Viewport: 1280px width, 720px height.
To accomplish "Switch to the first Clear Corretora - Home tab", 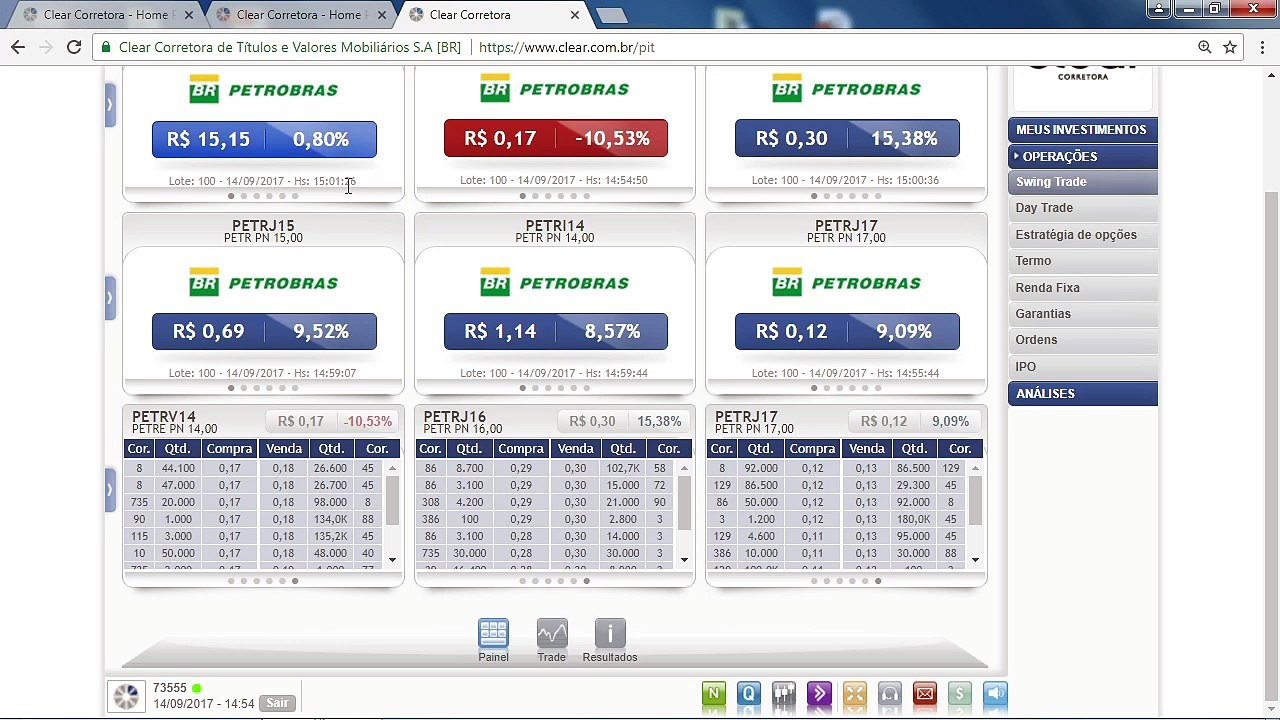I will [102, 15].
